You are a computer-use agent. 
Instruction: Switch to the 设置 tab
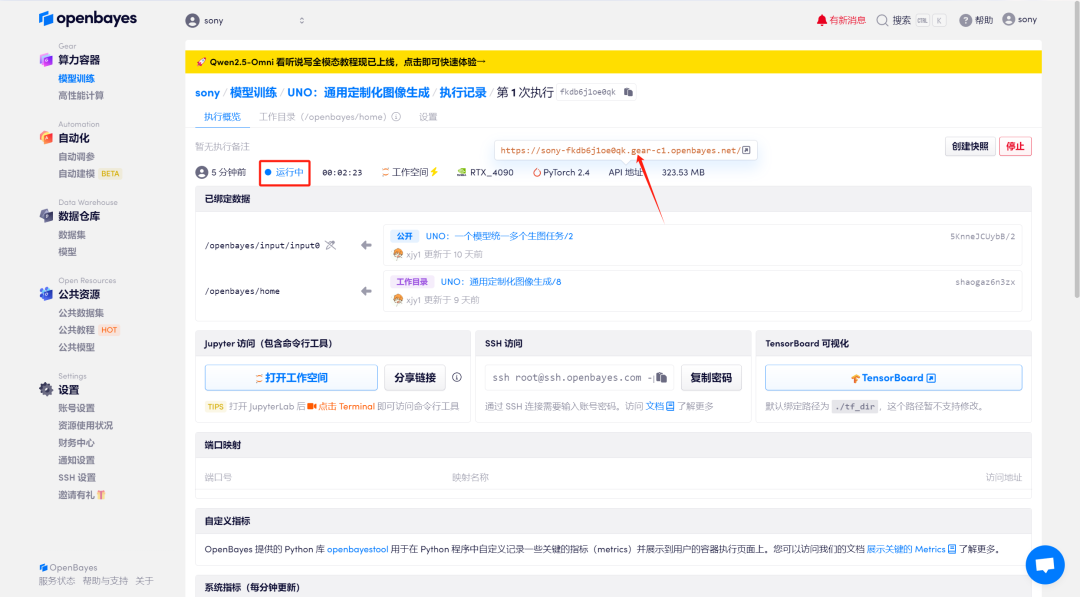428,117
